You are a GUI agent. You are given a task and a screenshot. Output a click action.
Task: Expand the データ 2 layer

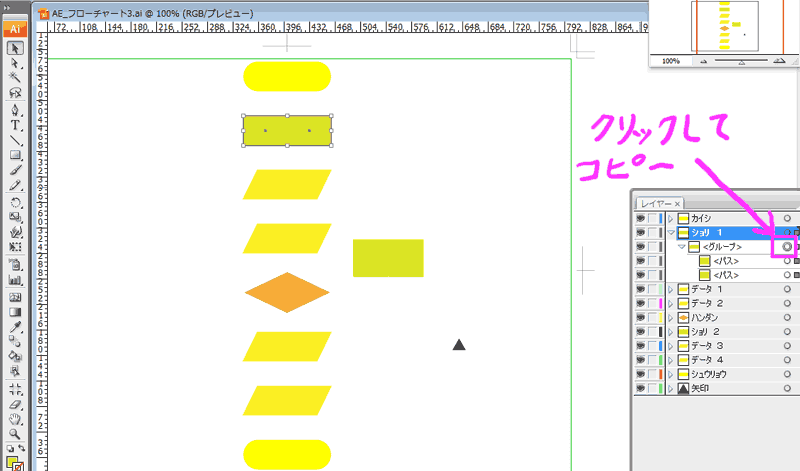click(671, 304)
